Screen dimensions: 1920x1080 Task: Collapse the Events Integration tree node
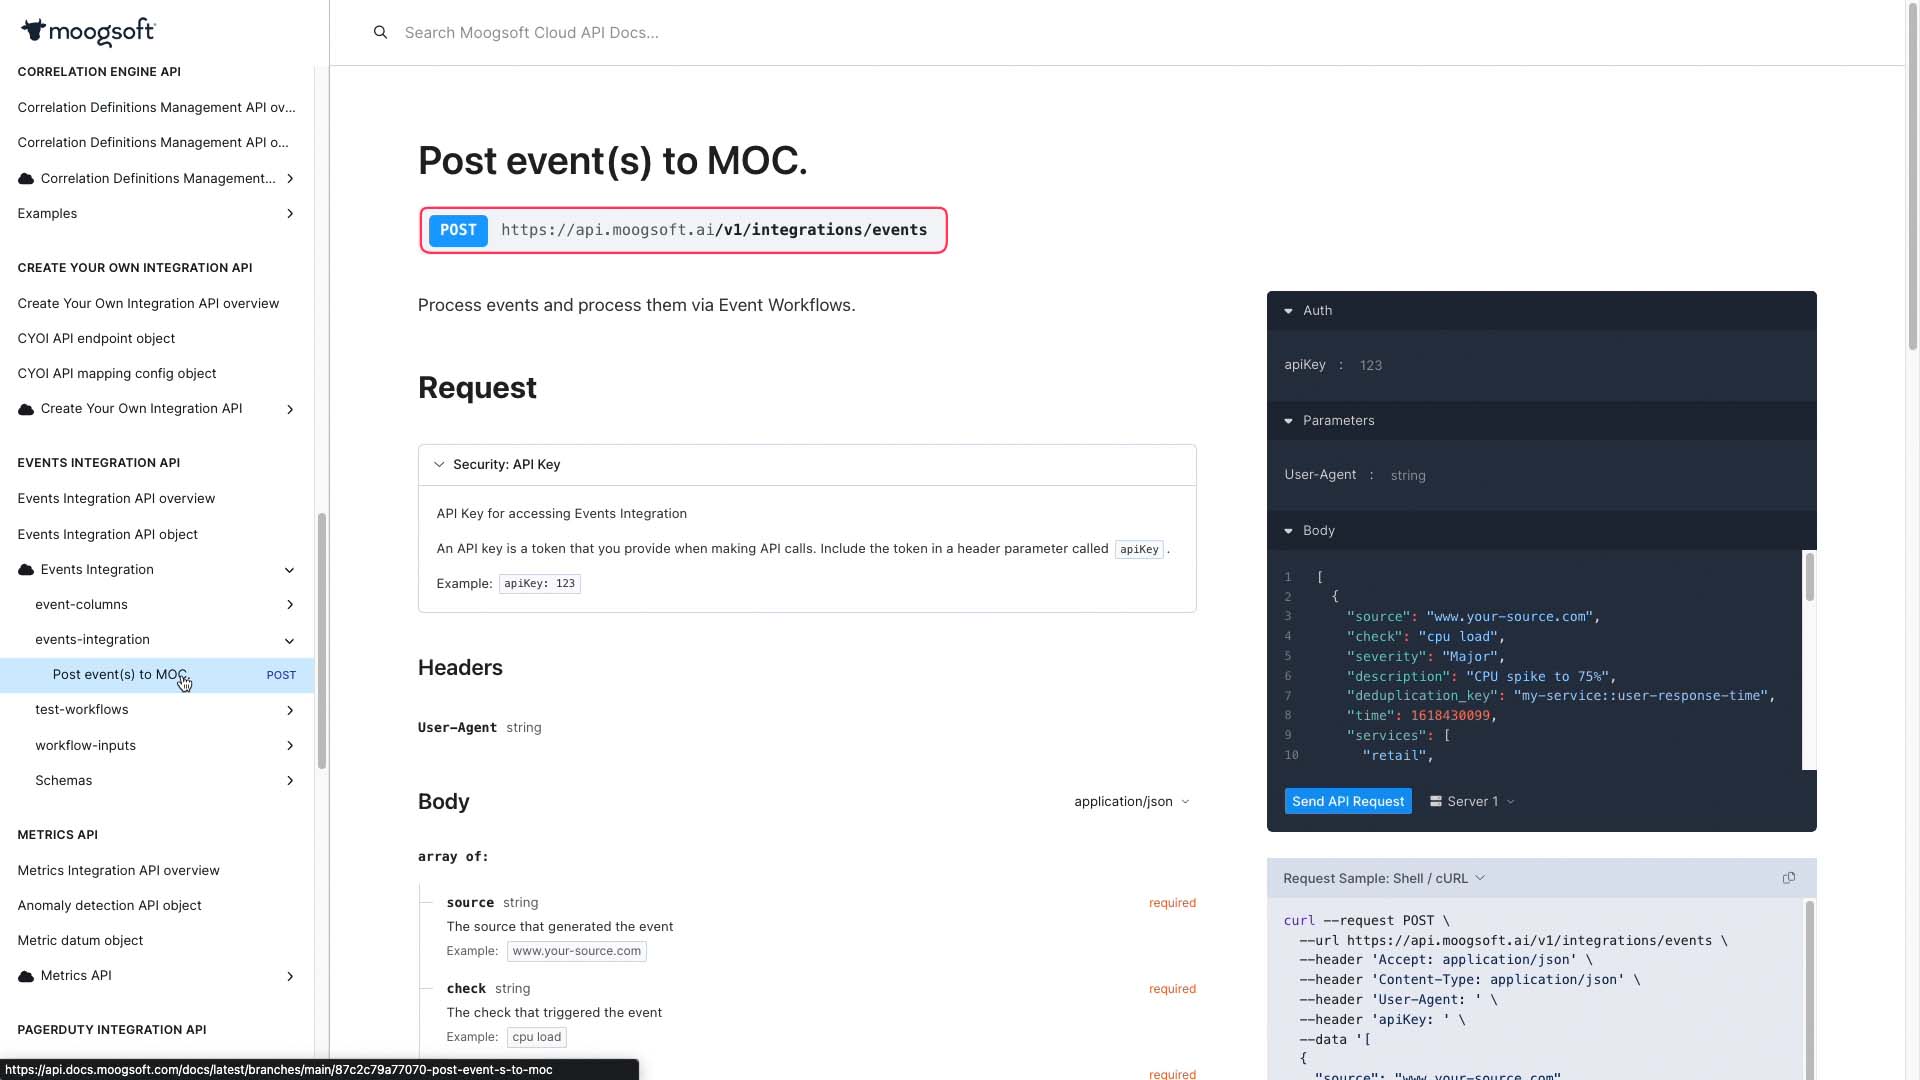[x=290, y=570]
